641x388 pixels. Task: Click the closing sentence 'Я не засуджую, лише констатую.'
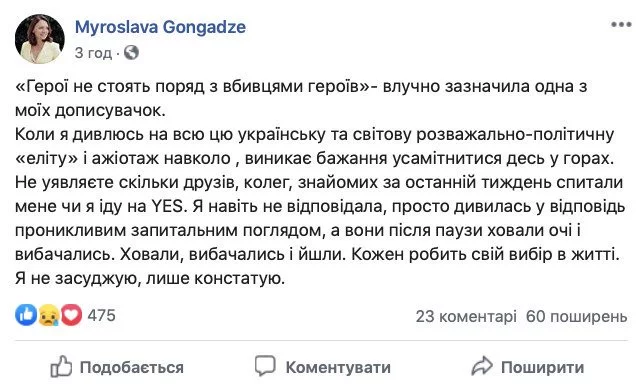[x=150, y=279]
